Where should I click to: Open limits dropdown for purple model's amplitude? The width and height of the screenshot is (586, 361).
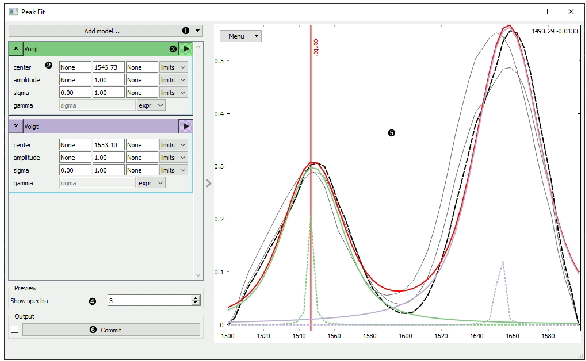(x=173, y=157)
